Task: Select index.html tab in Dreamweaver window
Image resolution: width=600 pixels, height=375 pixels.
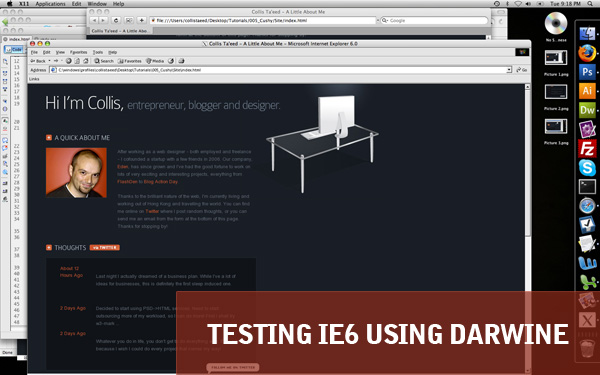Action: click(18, 39)
